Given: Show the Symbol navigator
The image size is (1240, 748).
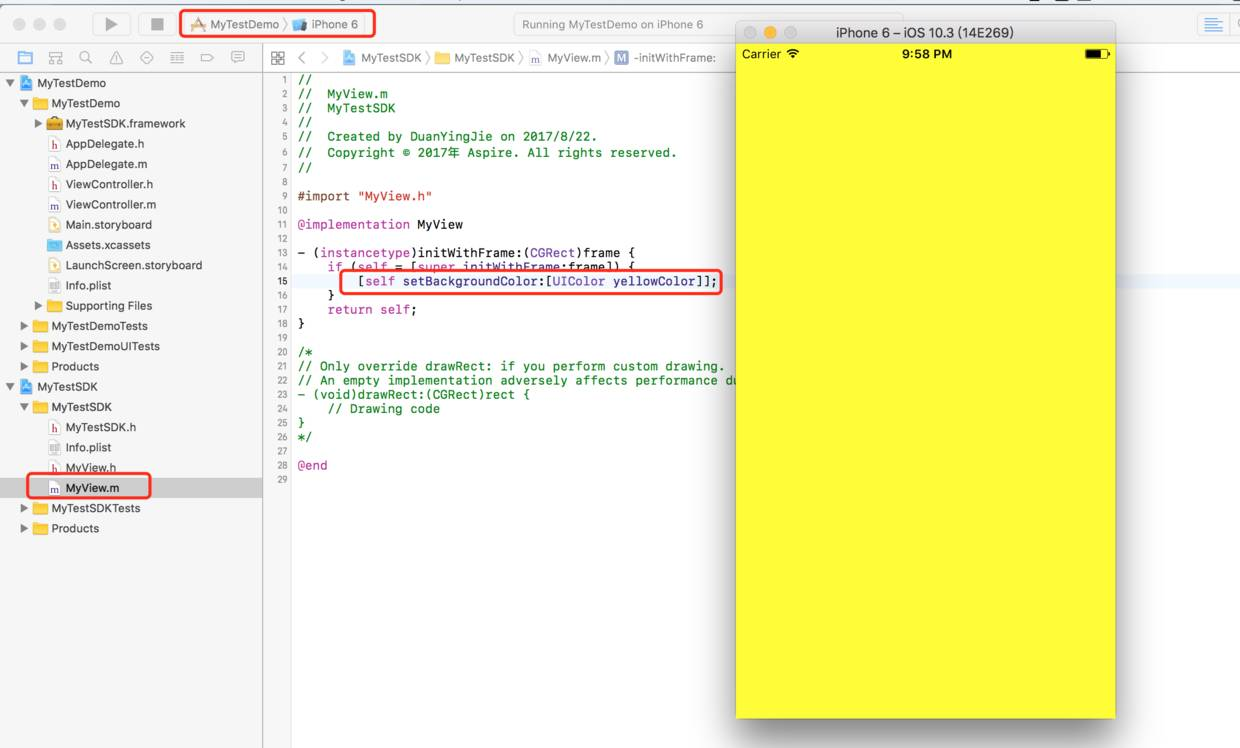Looking at the screenshot, I should click(x=55, y=58).
